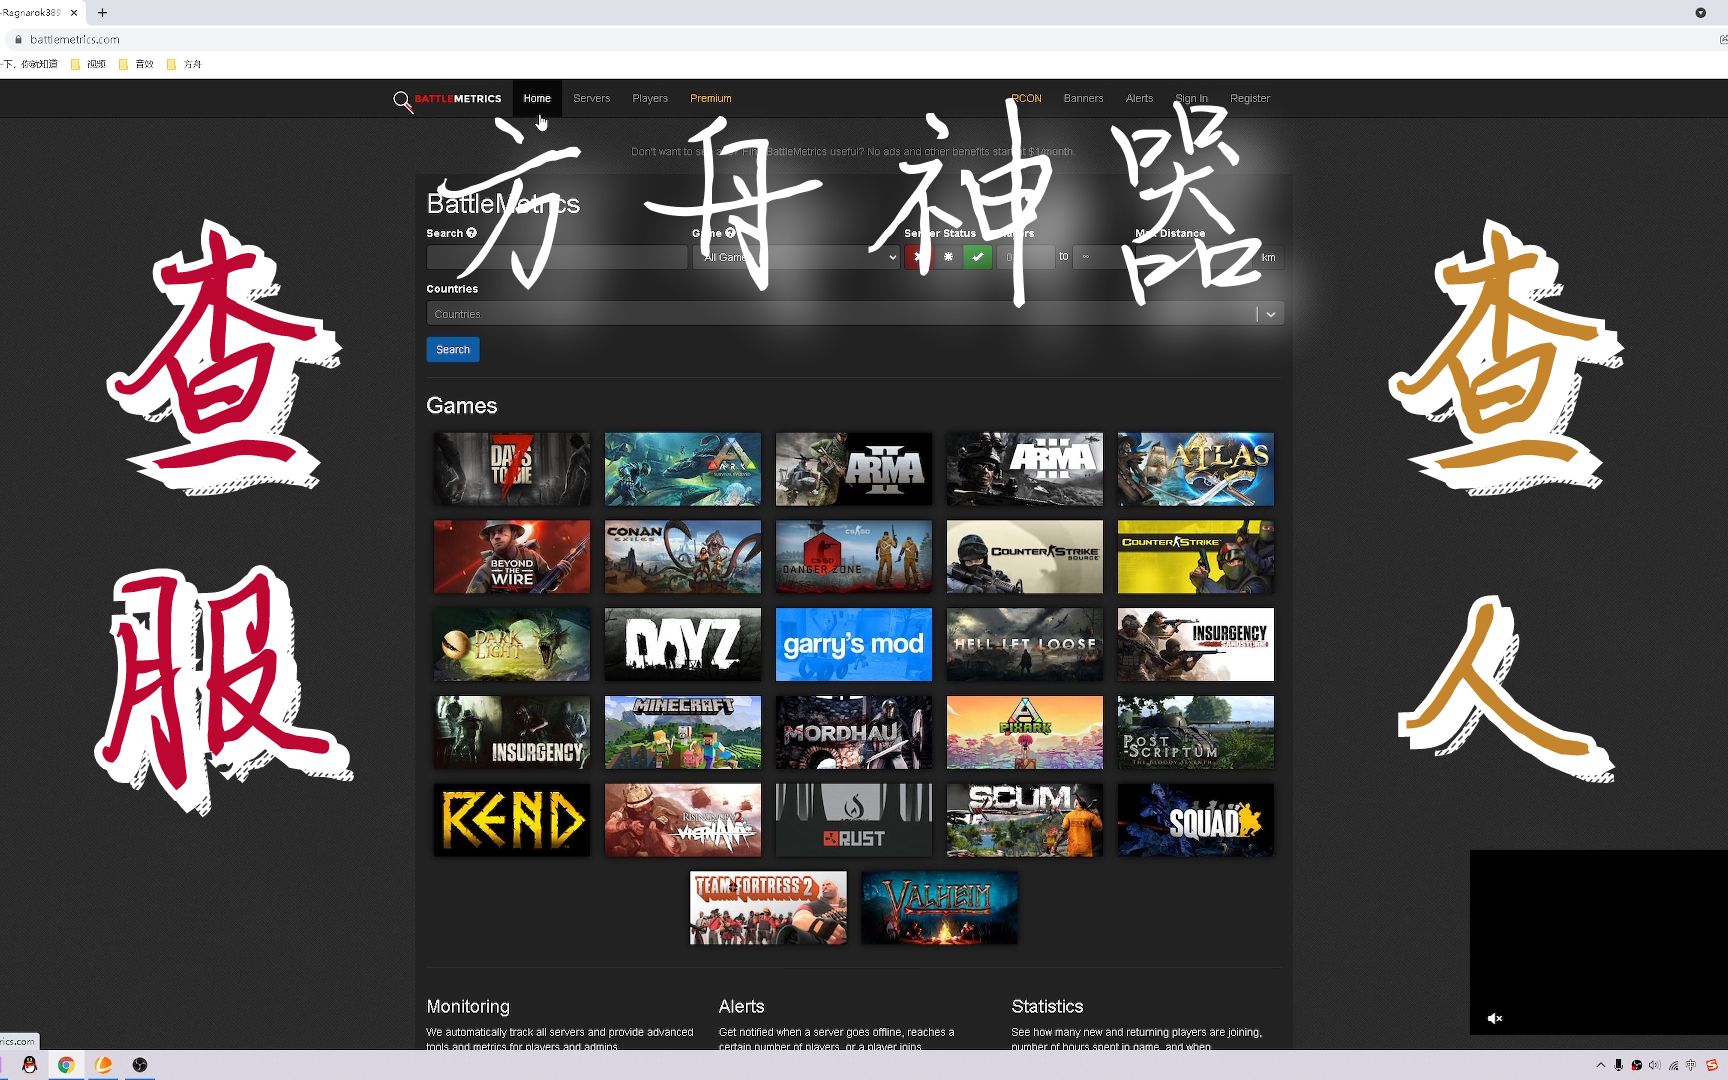Open the OBS Studio taskbar icon
The image size is (1728, 1080).
pyautogui.click(x=140, y=1065)
